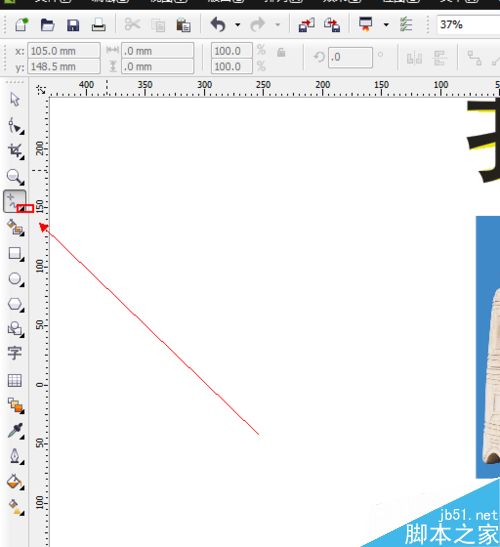Select the Interactive fill tool

[16, 507]
